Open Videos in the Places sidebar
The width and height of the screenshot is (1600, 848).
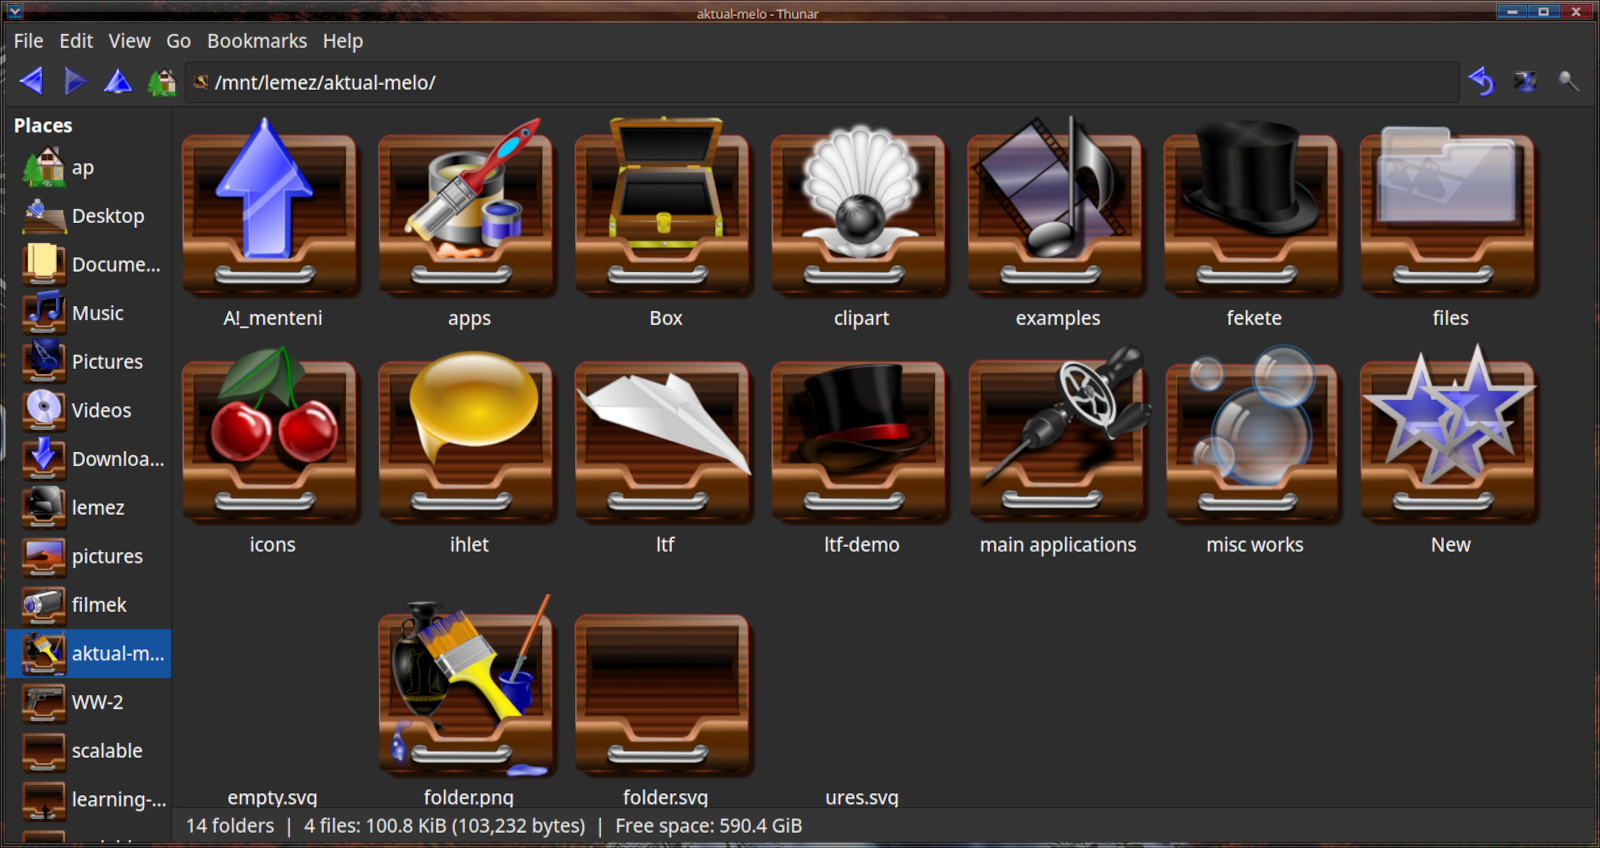[x=88, y=411]
